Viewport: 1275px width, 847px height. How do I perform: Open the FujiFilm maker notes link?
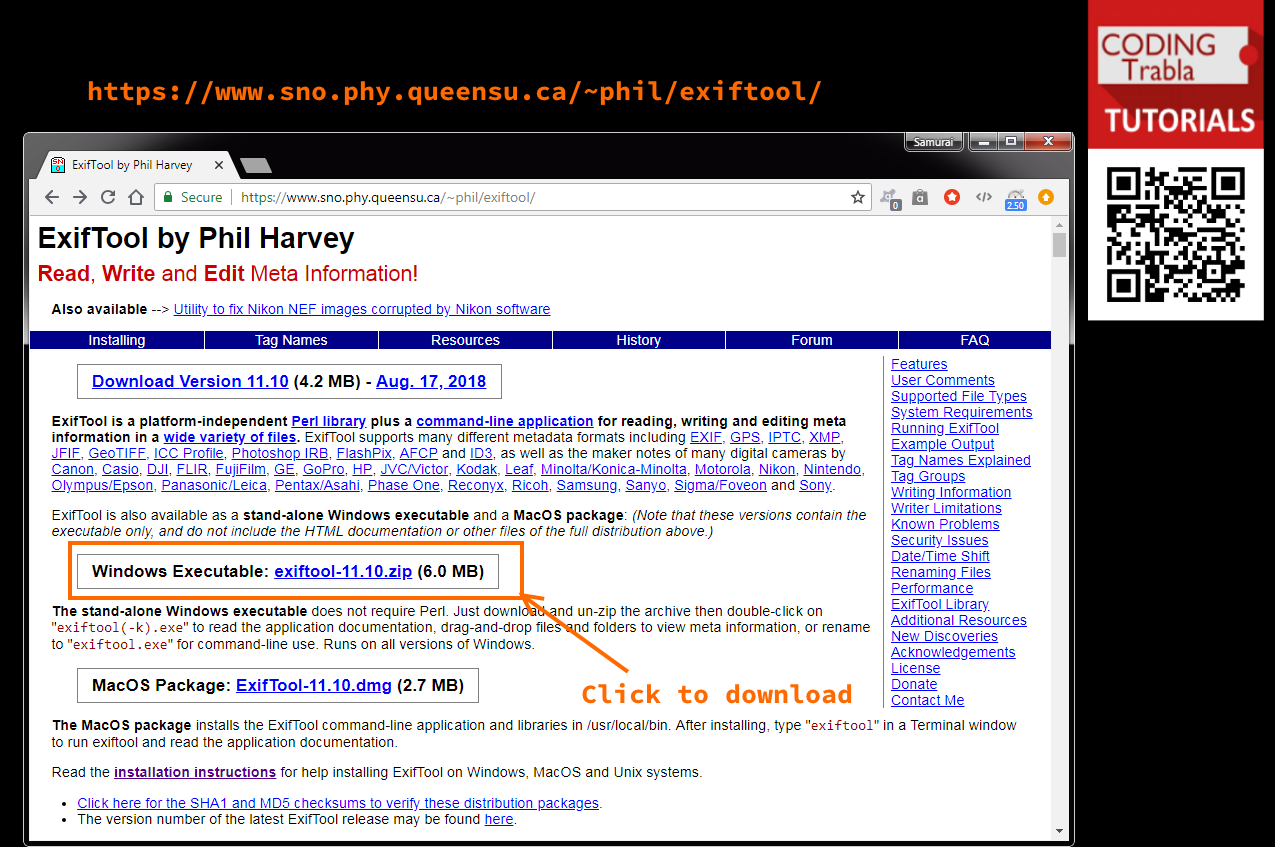pos(239,469)
